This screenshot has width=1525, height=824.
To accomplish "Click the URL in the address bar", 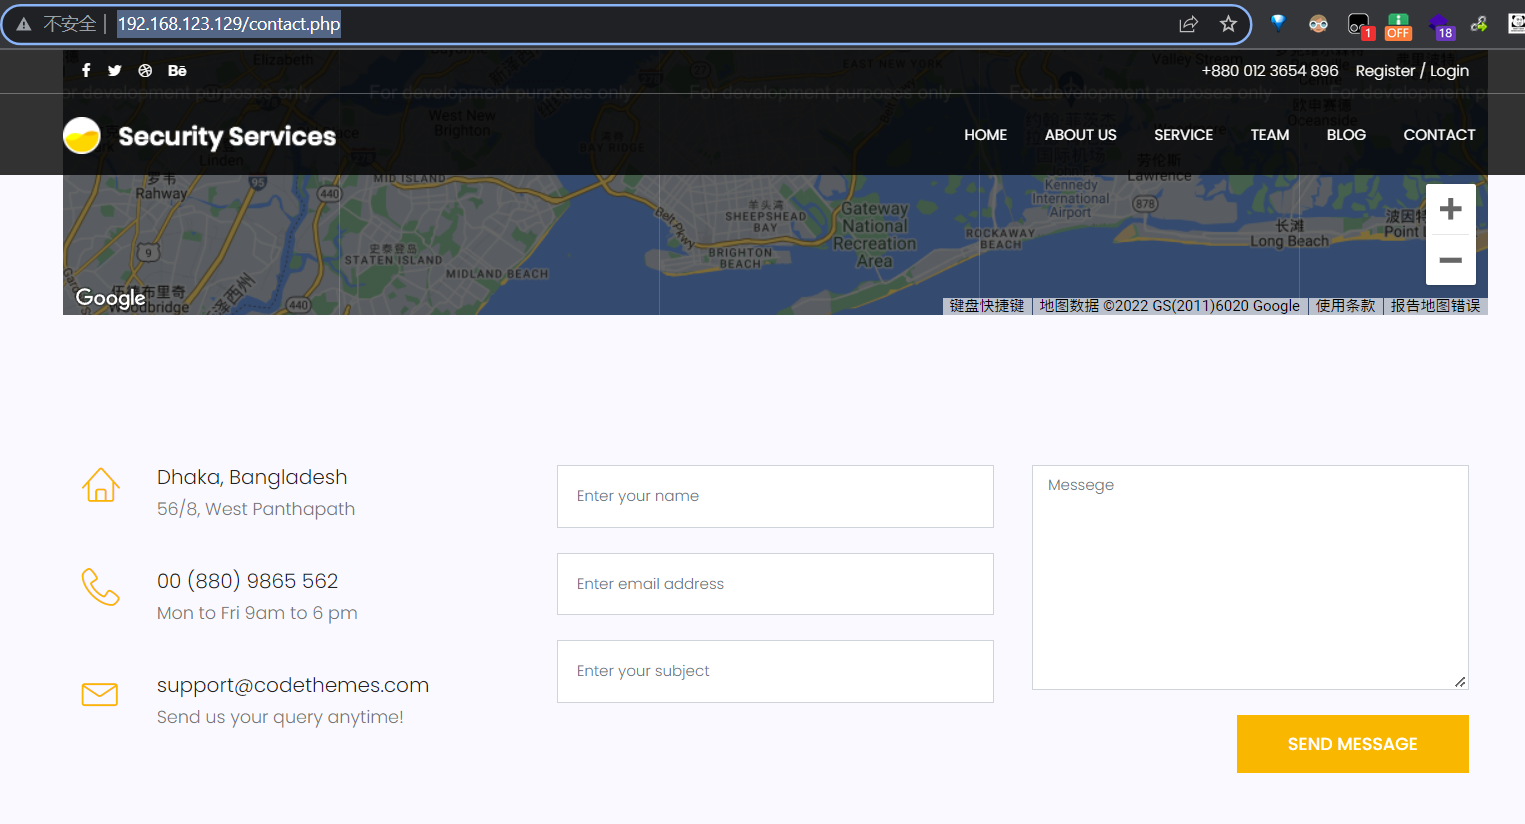I will (229, 24).
